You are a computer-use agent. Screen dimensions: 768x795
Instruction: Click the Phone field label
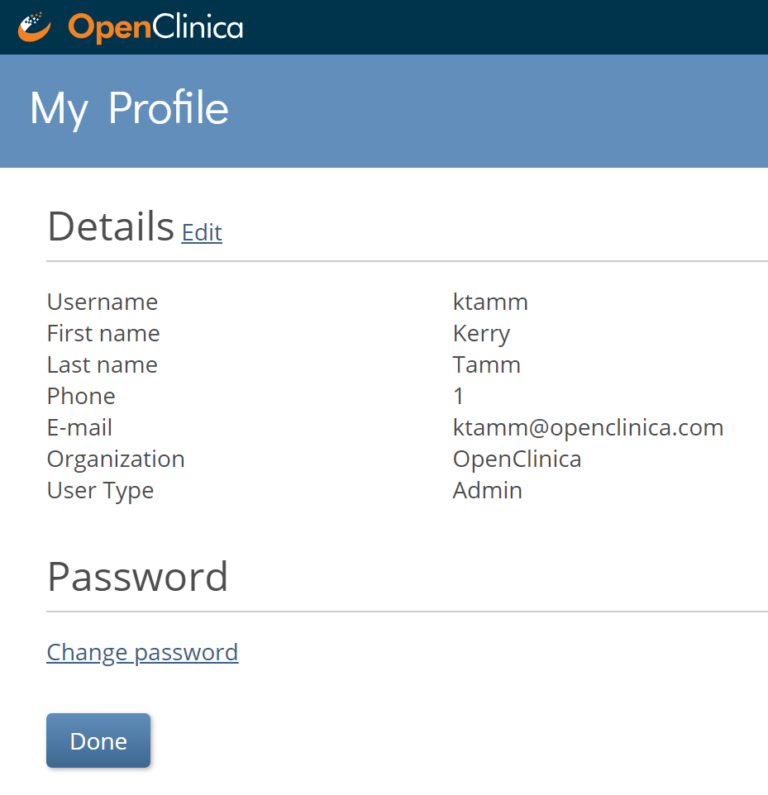click(x=80, y=396)
